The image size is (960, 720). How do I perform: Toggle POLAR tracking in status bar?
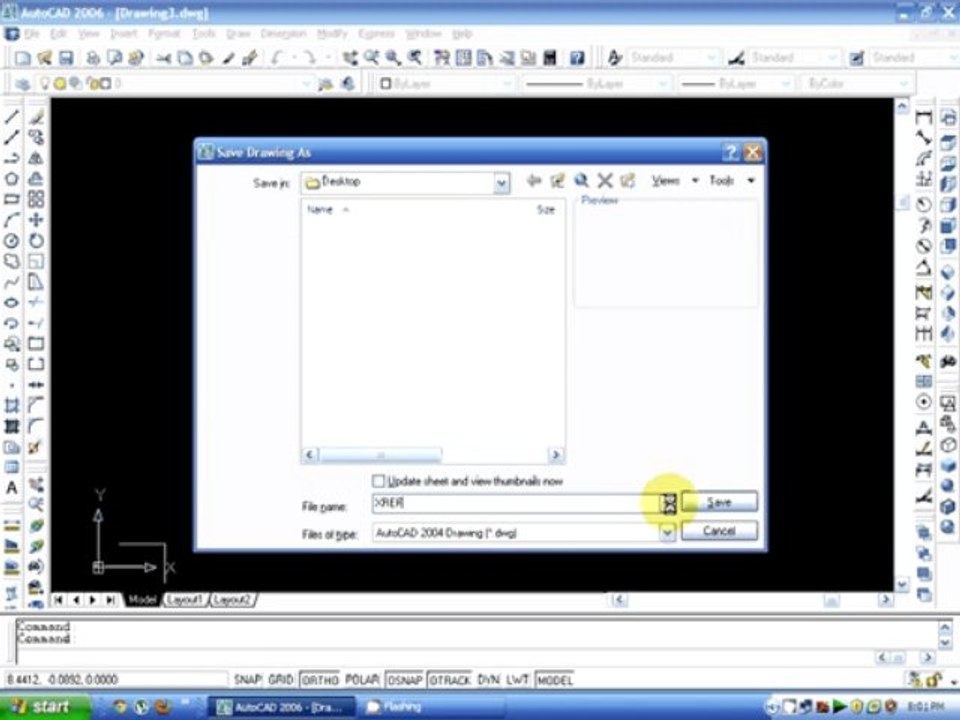(361, 680)
